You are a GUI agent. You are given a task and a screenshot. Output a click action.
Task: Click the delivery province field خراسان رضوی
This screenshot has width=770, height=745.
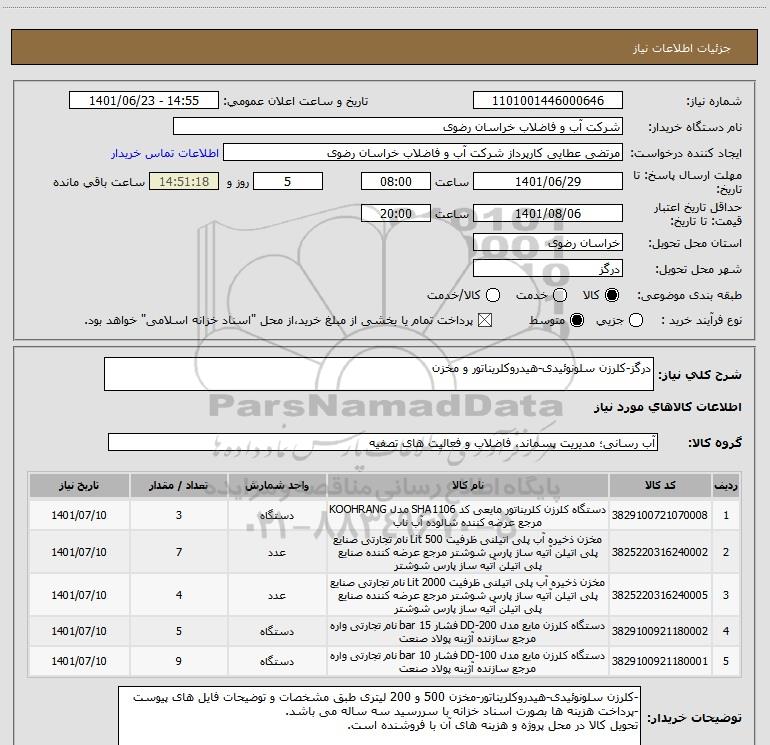click(x=548, y=243)
